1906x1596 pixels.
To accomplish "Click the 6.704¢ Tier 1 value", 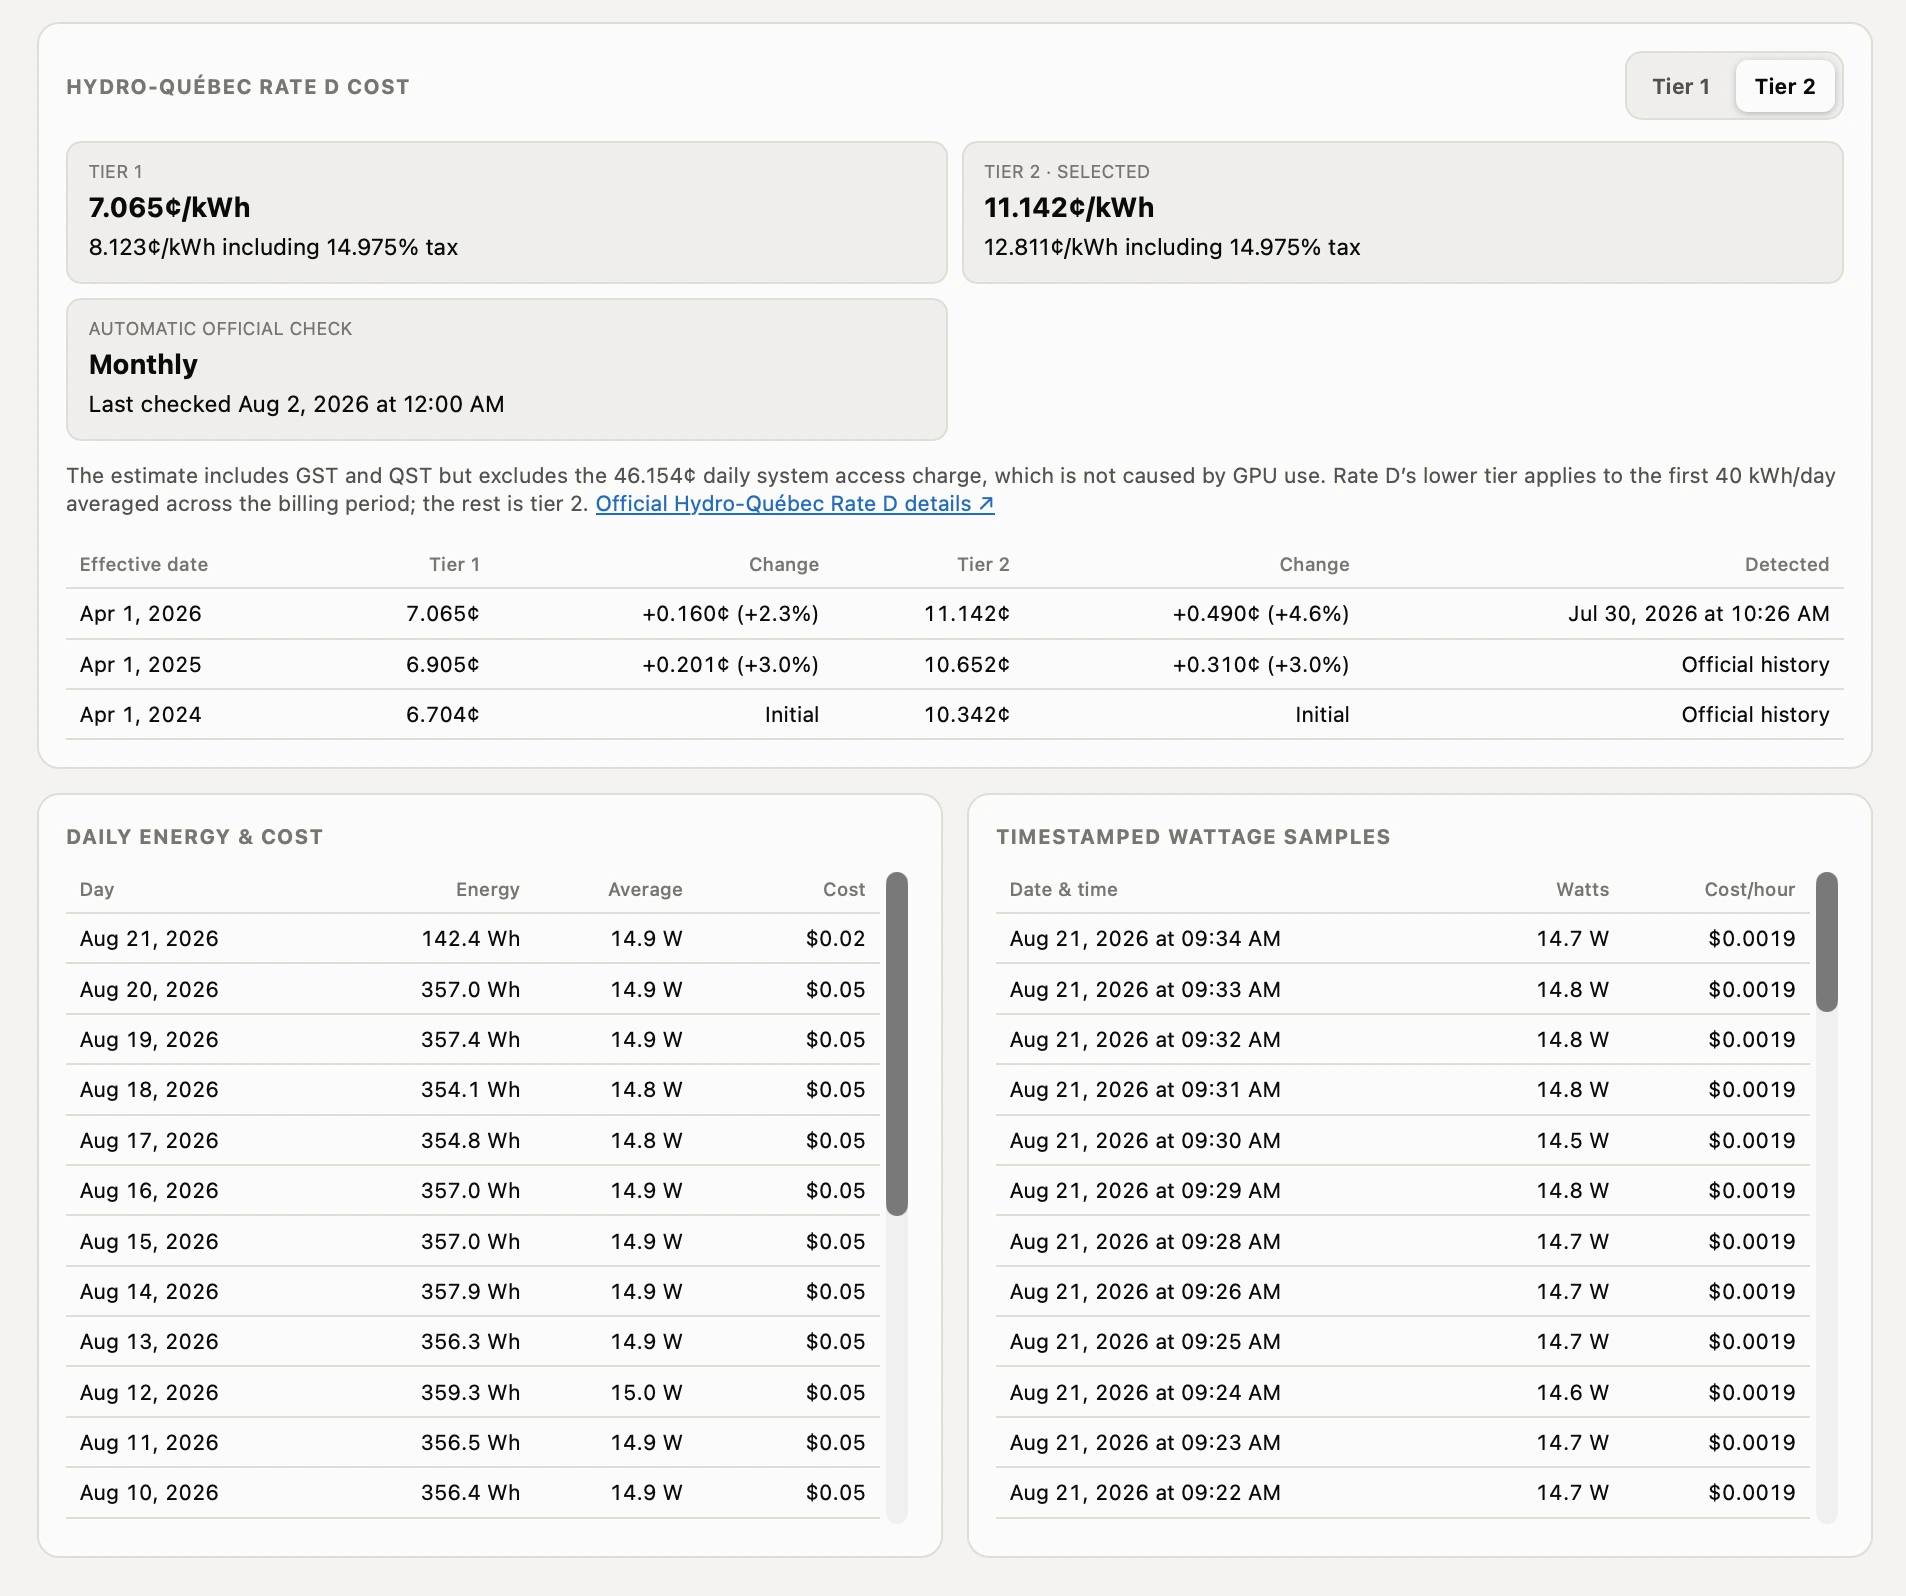I will point(443,715).
